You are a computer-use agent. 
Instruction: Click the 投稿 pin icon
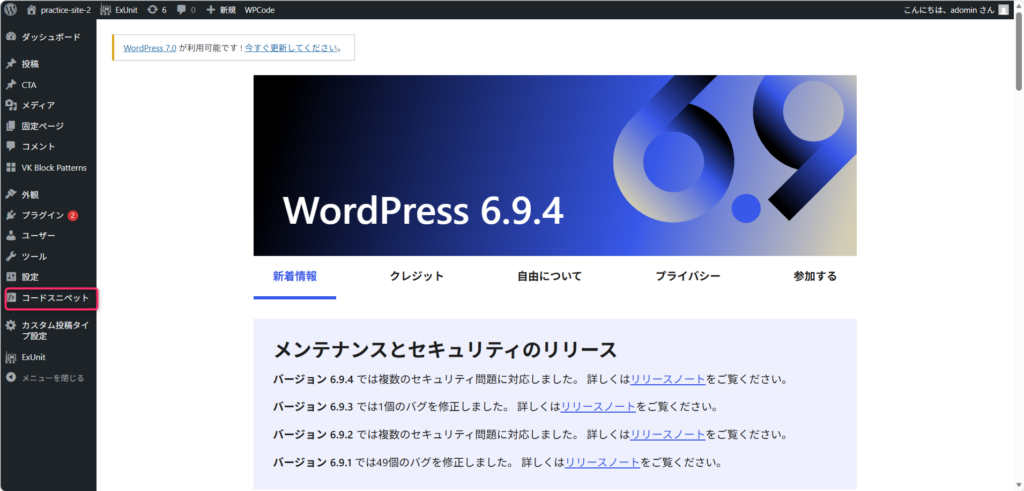(x=10, y=64)
